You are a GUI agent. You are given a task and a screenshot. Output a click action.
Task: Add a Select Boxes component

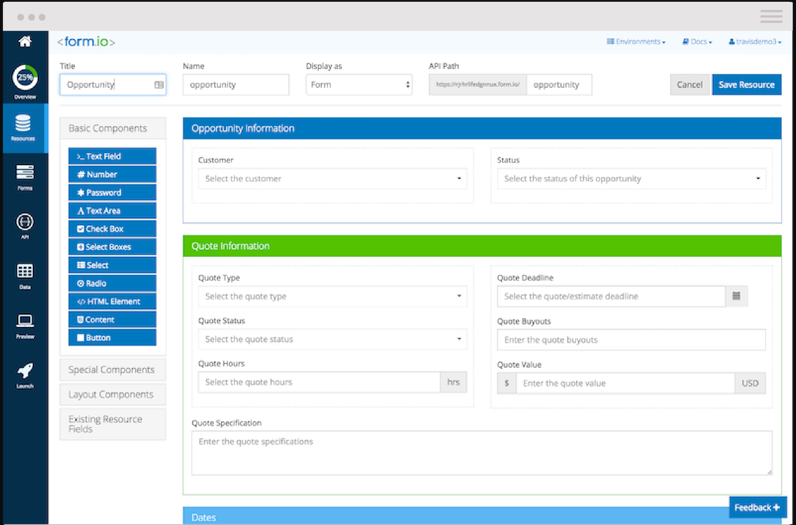tap(112, 247)
